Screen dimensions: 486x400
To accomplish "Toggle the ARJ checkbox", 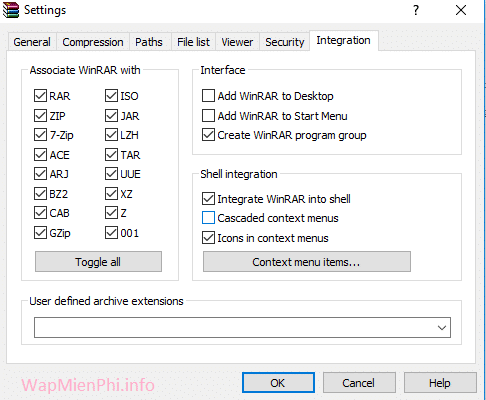I will pyautogui.click(x=40, y=174).
